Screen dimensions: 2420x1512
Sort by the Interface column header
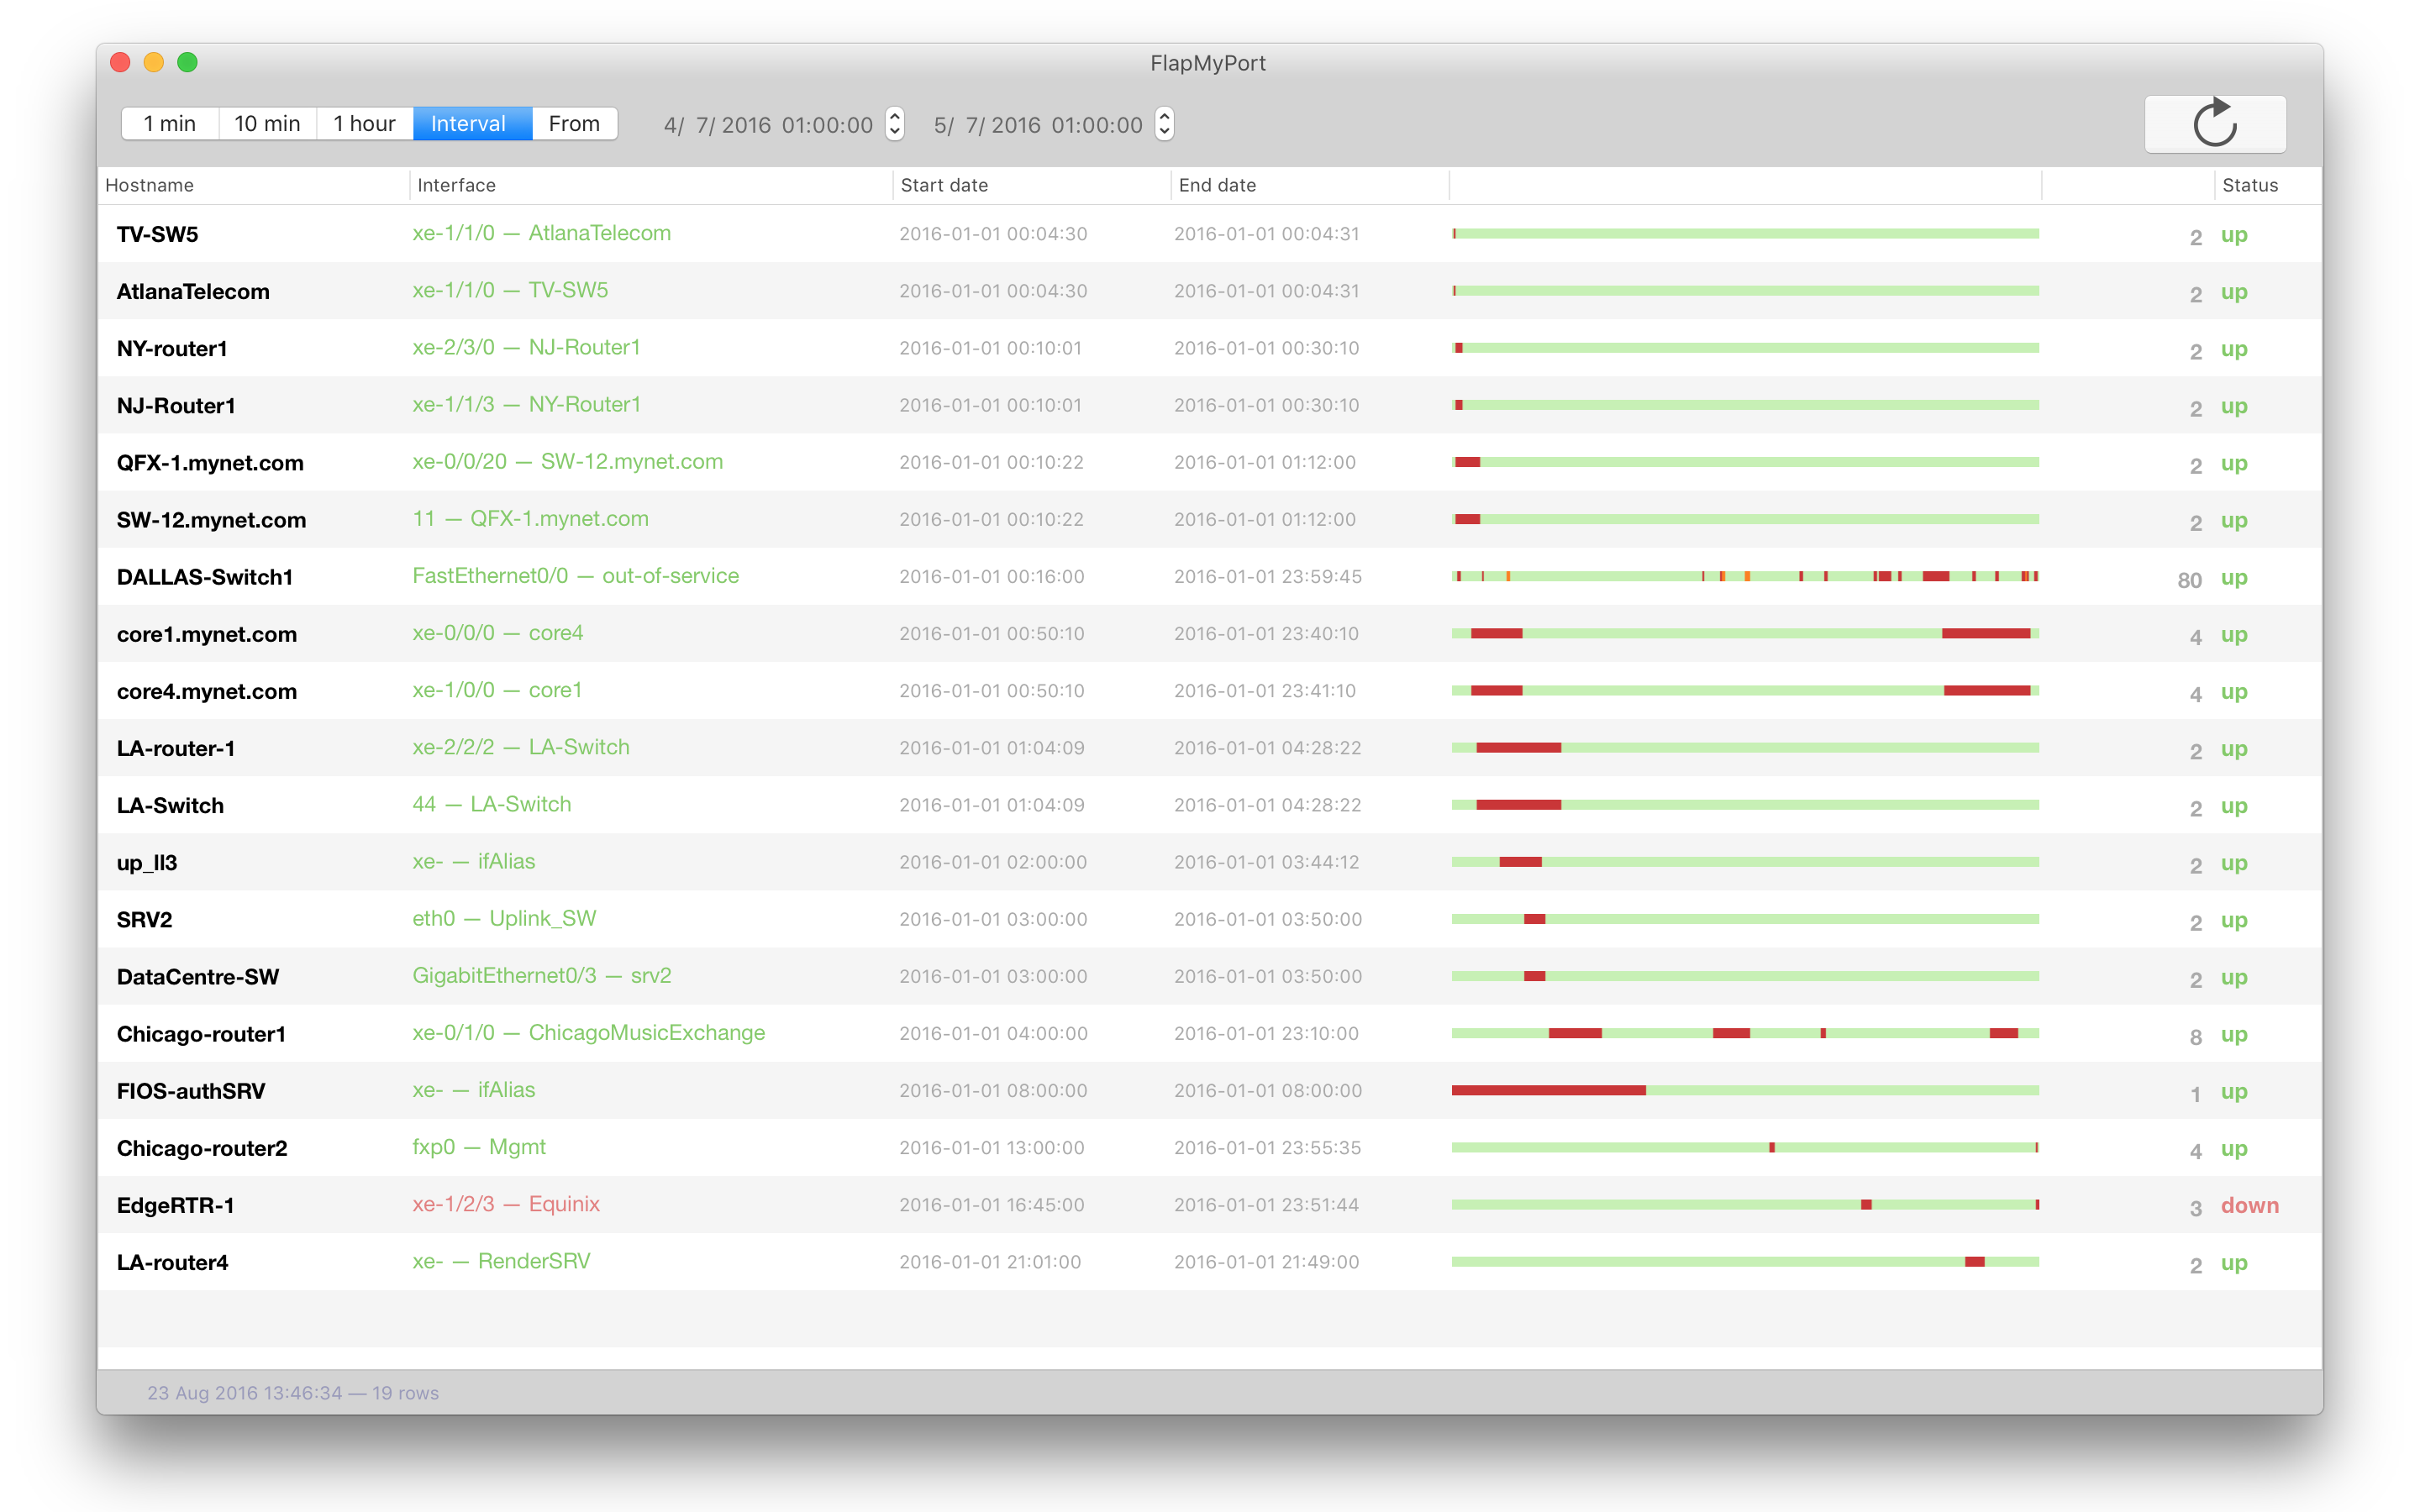click(x=456, y=185)
